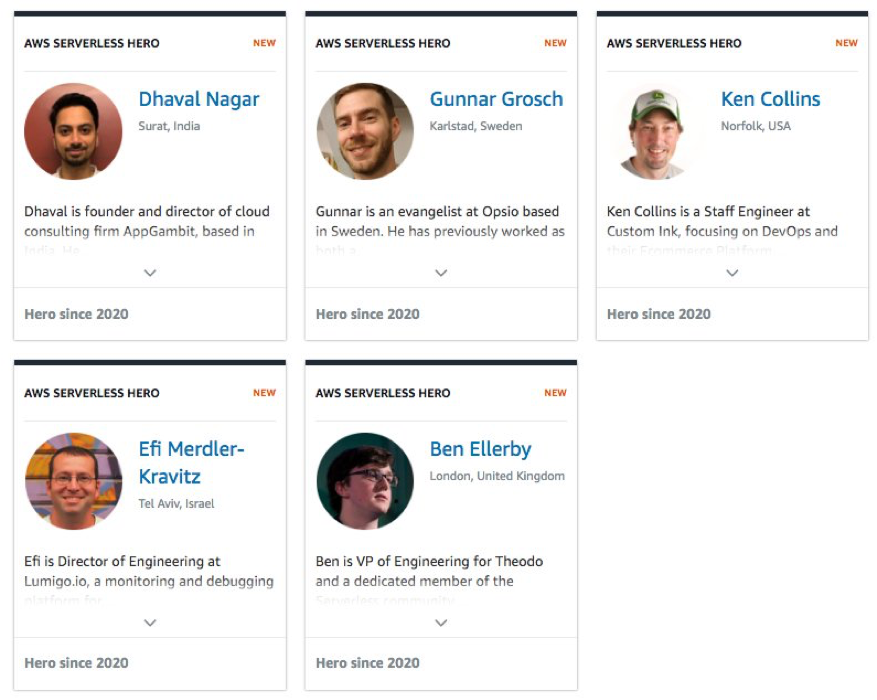Image resolution: width=877 pixels, height=700 pixels.
Task: Open Efi Merdler-Kravitz's profile link
Action: pos(191,463)
